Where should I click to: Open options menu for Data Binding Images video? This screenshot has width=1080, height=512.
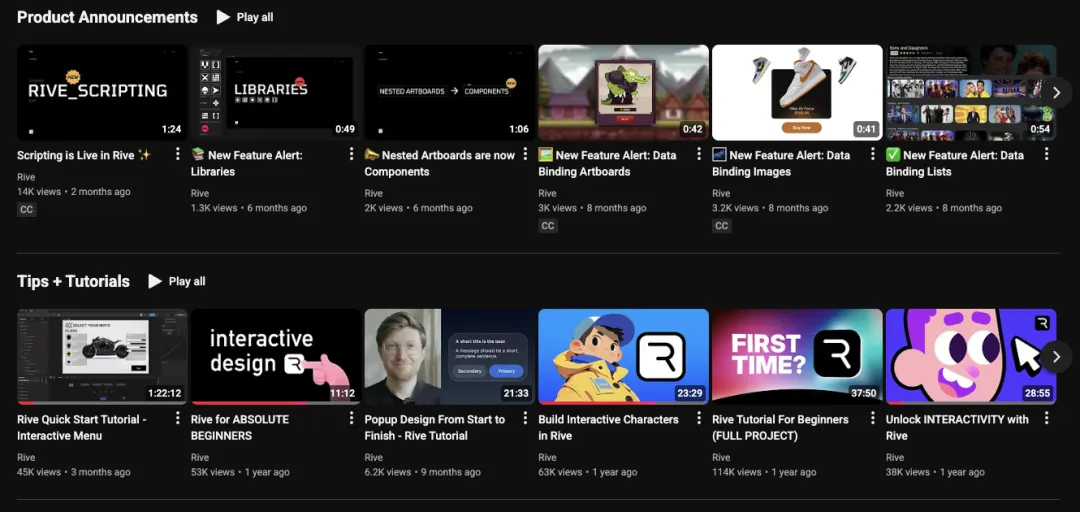[873, 154]
